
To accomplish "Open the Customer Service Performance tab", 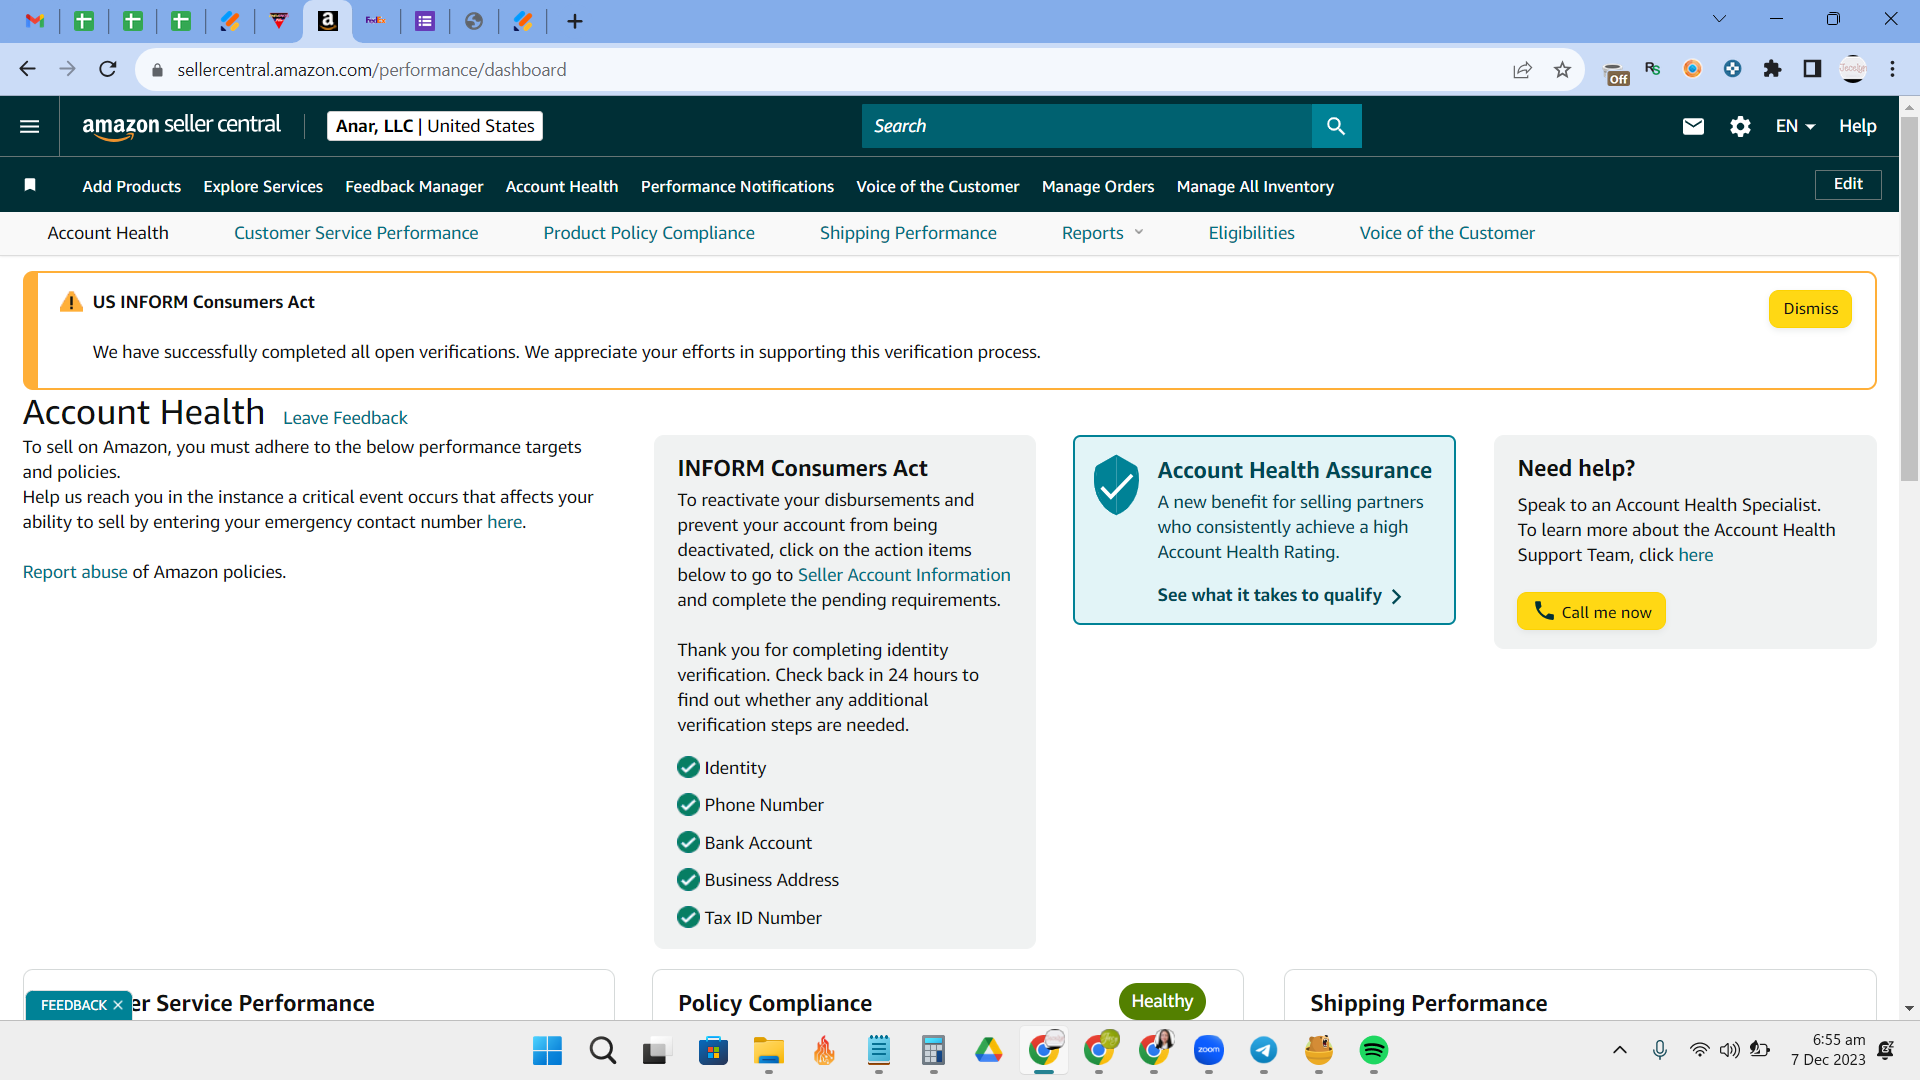I will 356,233.
